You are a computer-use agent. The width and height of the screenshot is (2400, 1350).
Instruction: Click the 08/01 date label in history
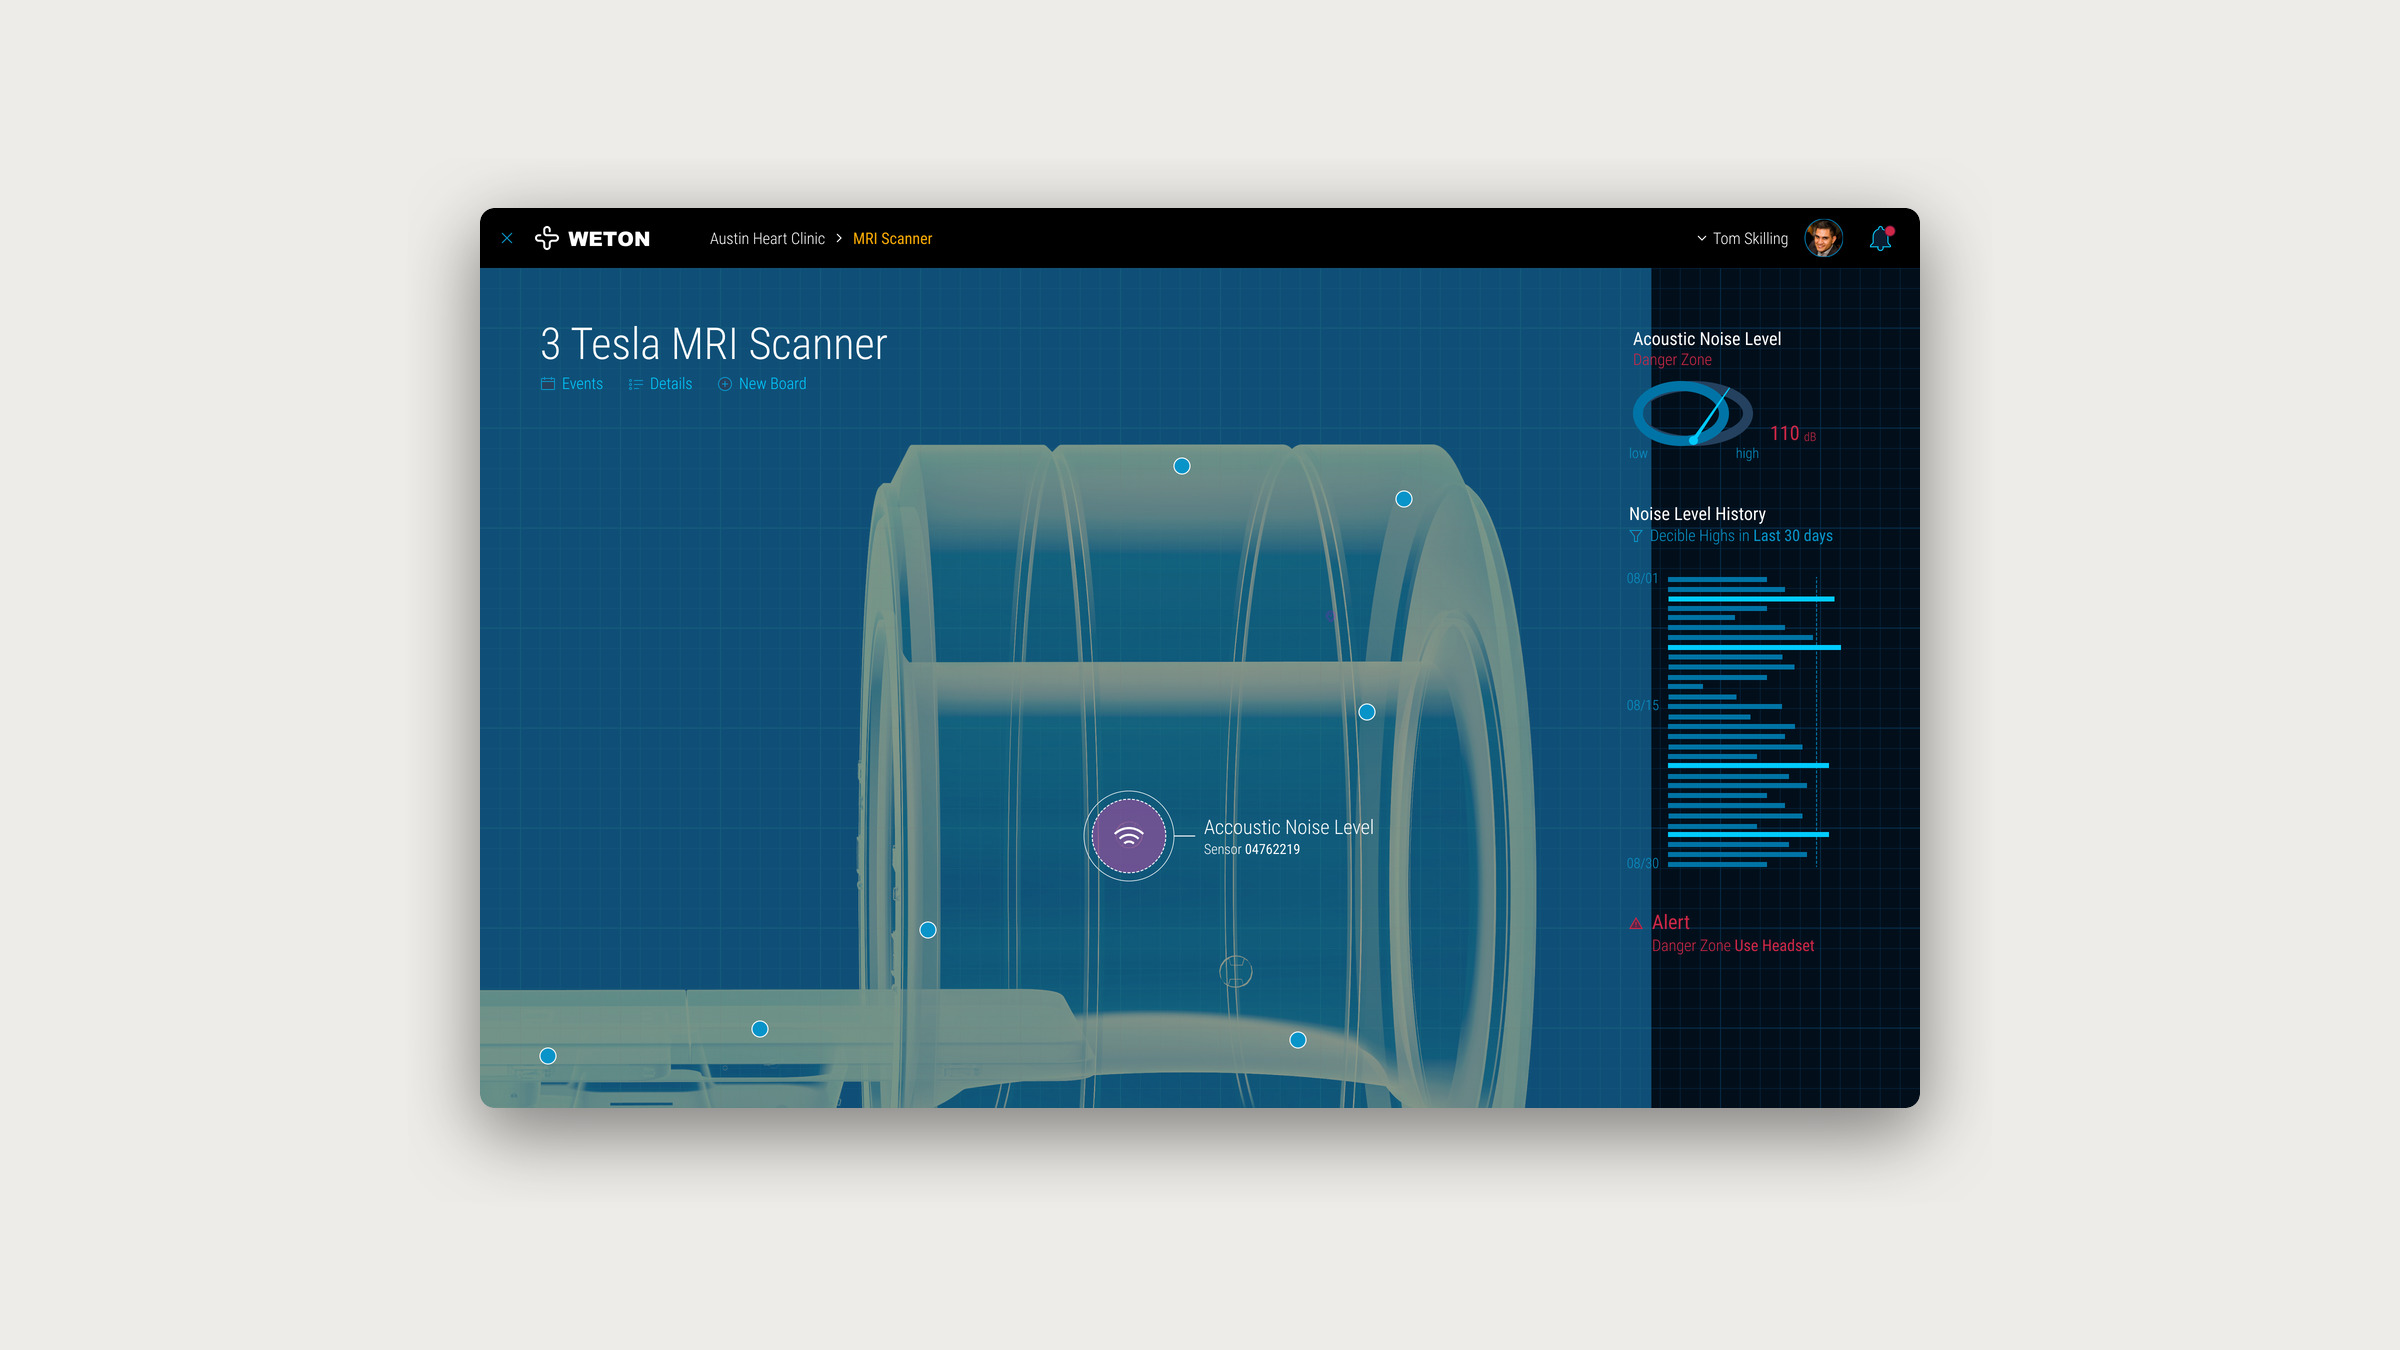[x=1642, y=579]
